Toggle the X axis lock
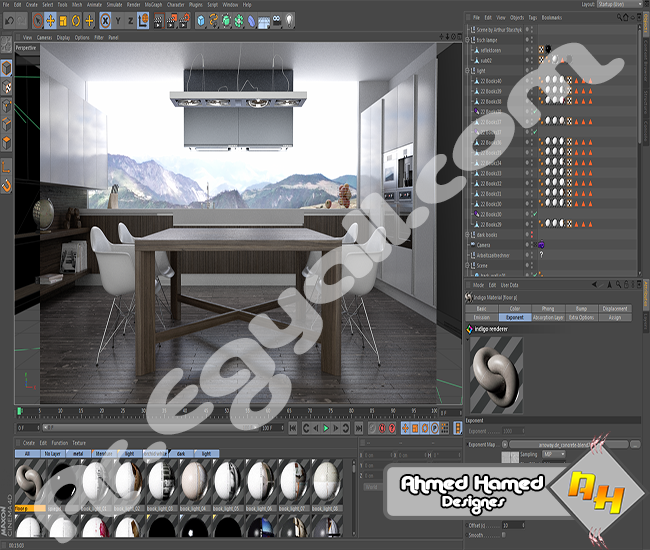The image size is (650, 550). coord(105,21)
